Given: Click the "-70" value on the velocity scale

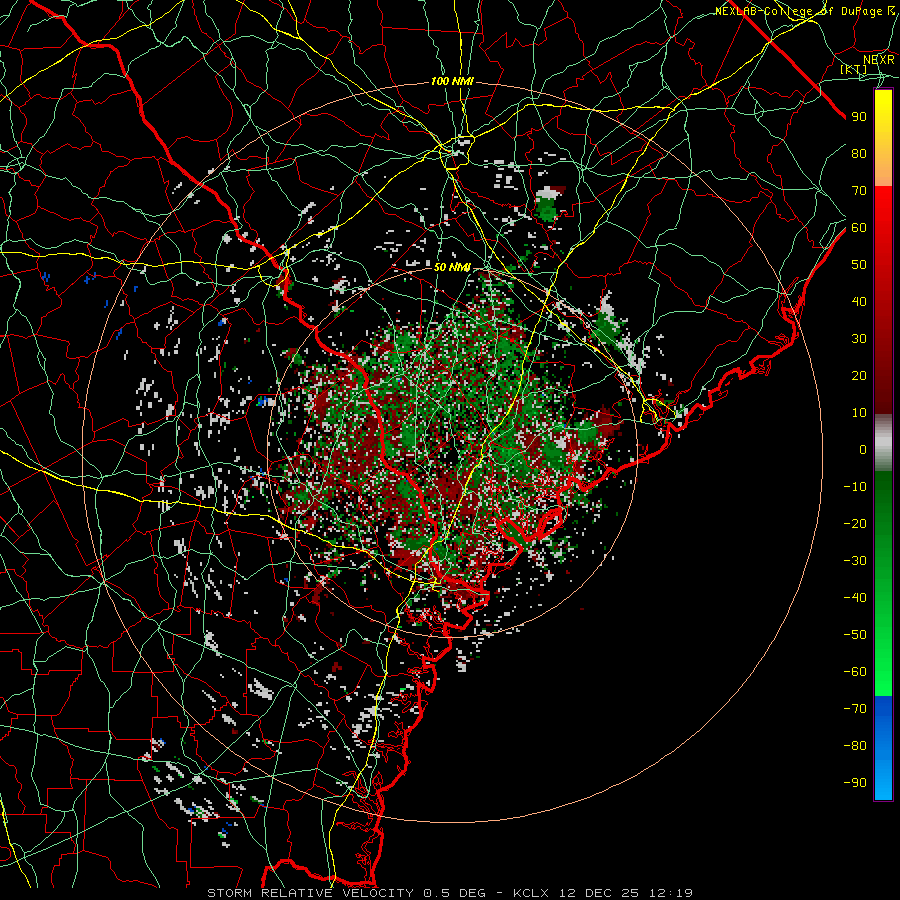Looking at the screenshot, I should [855, 709].
